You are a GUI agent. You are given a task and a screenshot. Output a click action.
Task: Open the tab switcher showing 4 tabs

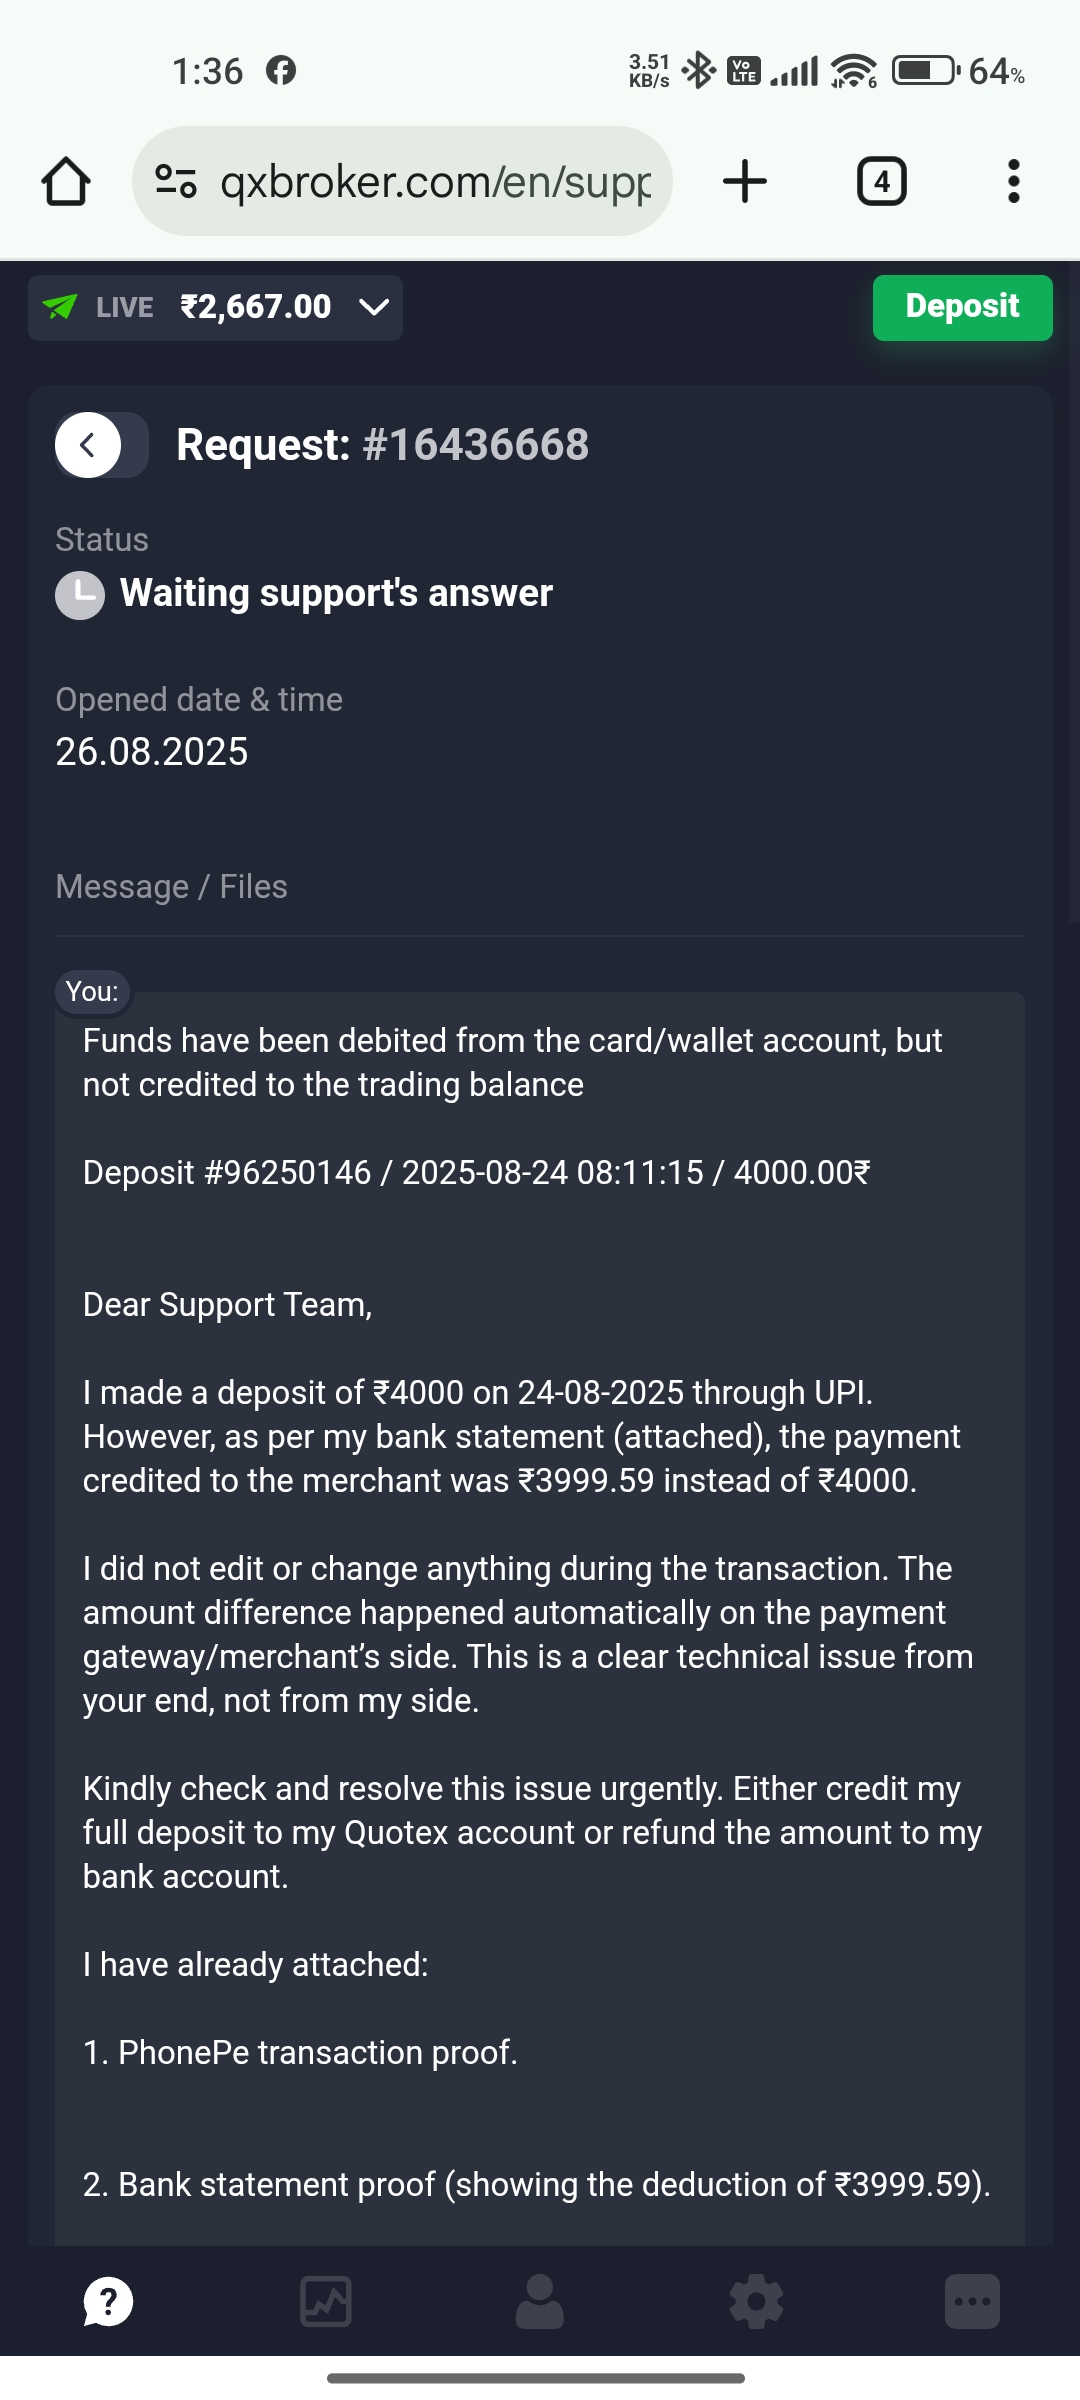[x=881, y=182]
